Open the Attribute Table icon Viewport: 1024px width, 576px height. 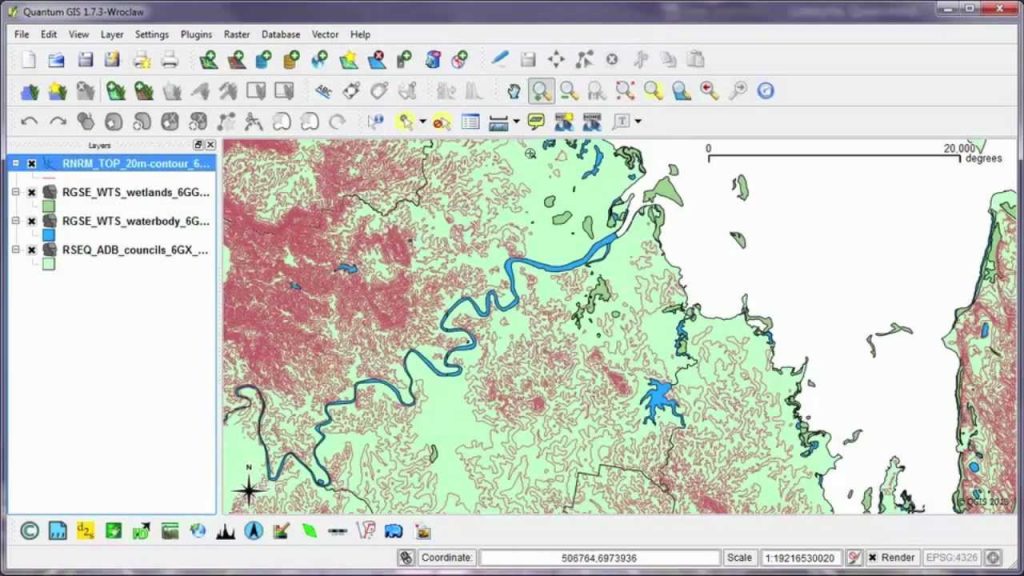point(470,122)
